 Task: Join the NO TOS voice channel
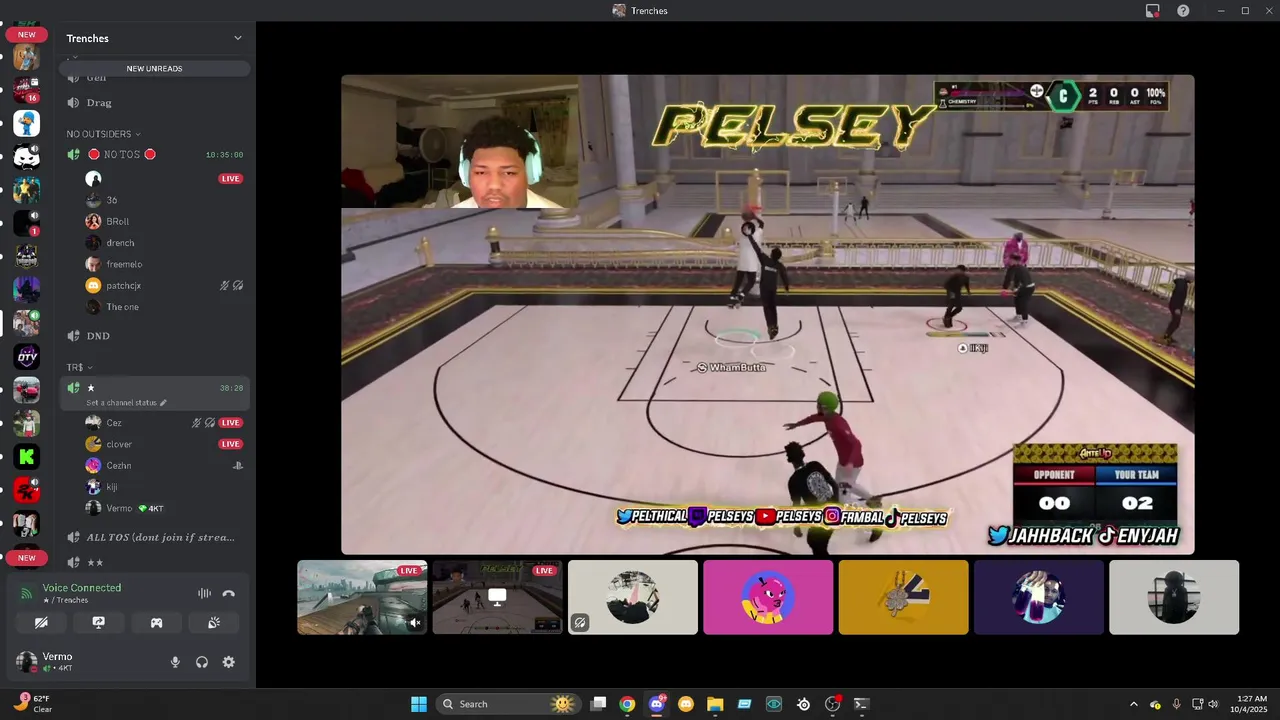point(155,154)
